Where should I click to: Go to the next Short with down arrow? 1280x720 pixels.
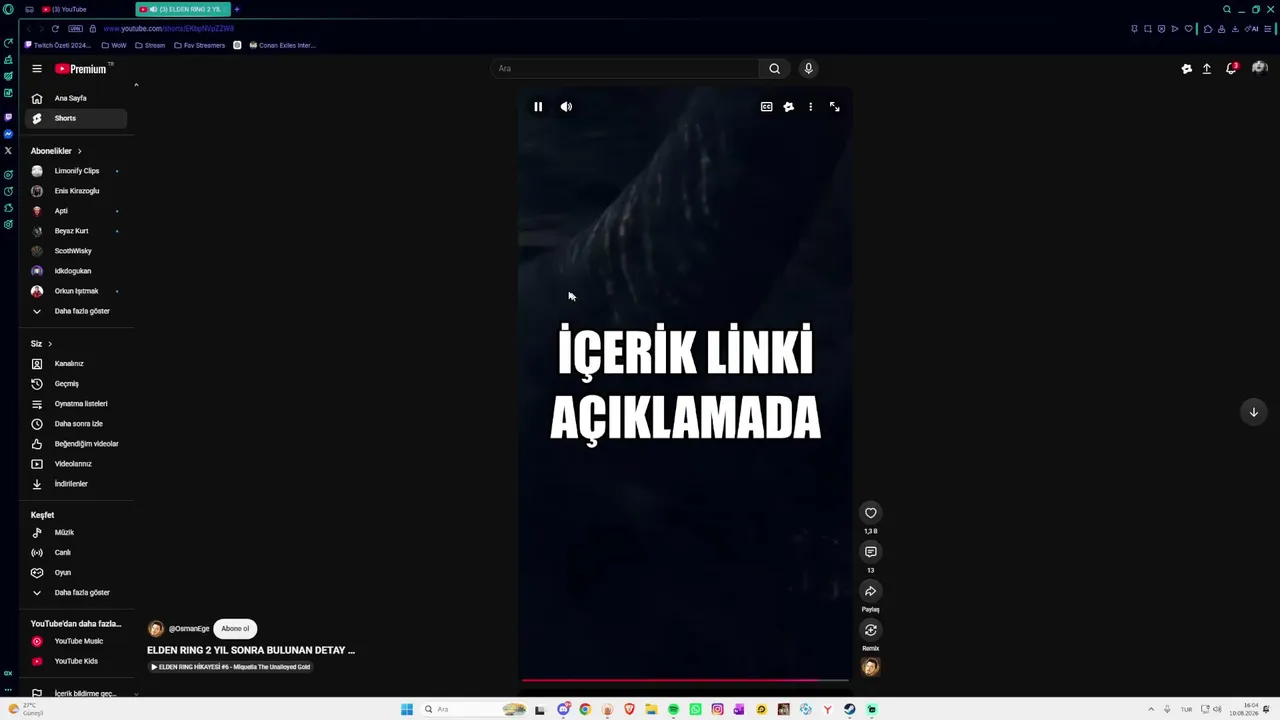pos(1253,412)
